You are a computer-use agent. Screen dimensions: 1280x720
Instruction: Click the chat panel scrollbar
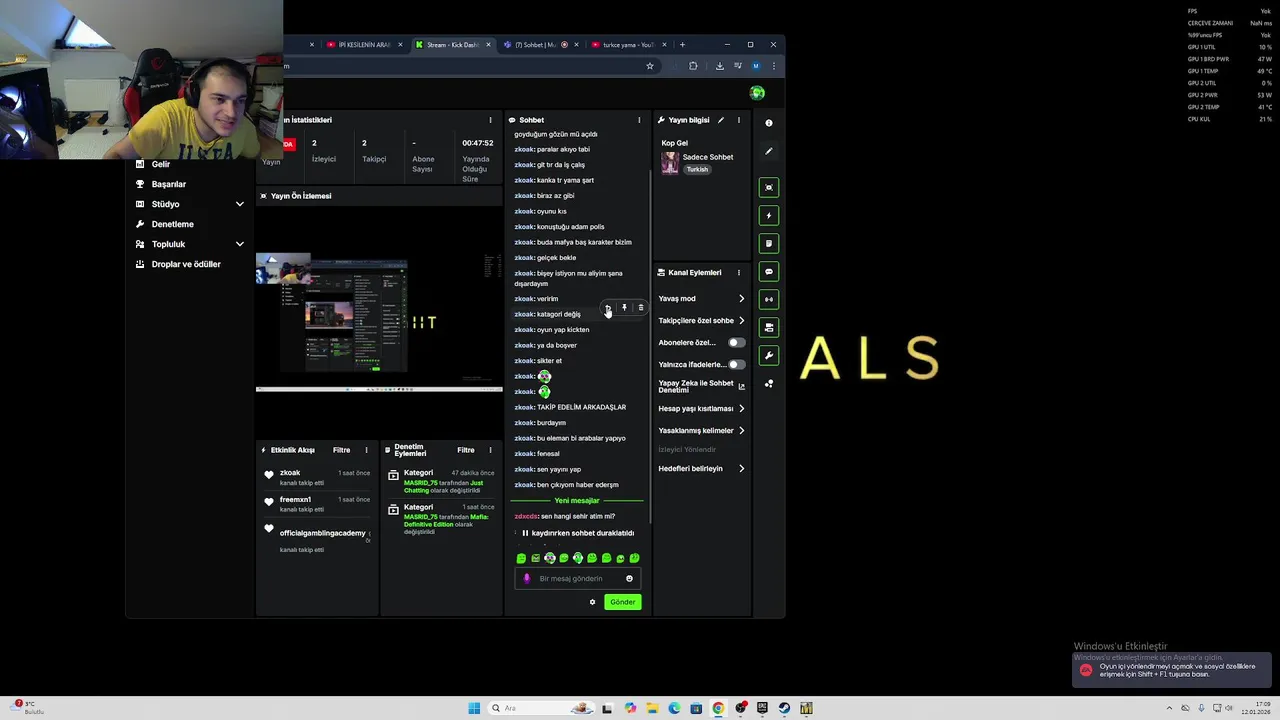point(651,347)
